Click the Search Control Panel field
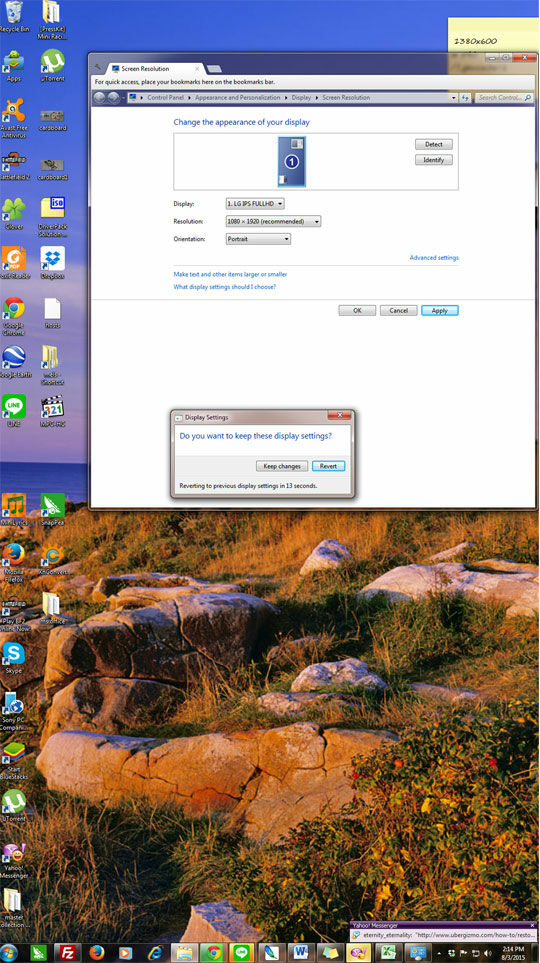Image resolution: width=540 pixels, height=963 pixels. point(504,98)
